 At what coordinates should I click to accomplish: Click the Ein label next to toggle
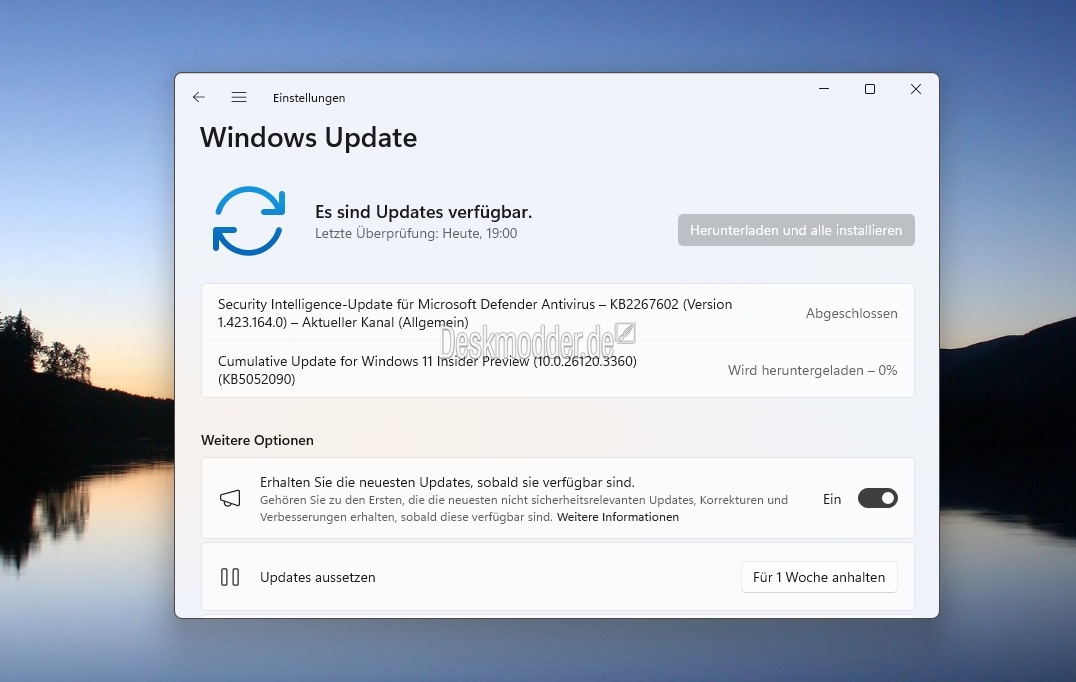tap(832, 499)
